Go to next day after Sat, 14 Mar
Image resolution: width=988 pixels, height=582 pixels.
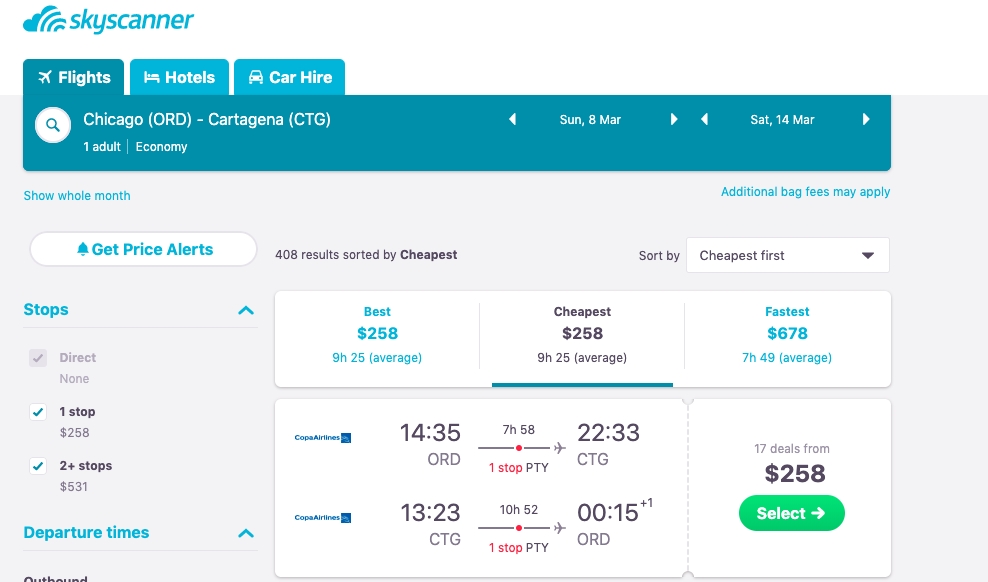866,120
